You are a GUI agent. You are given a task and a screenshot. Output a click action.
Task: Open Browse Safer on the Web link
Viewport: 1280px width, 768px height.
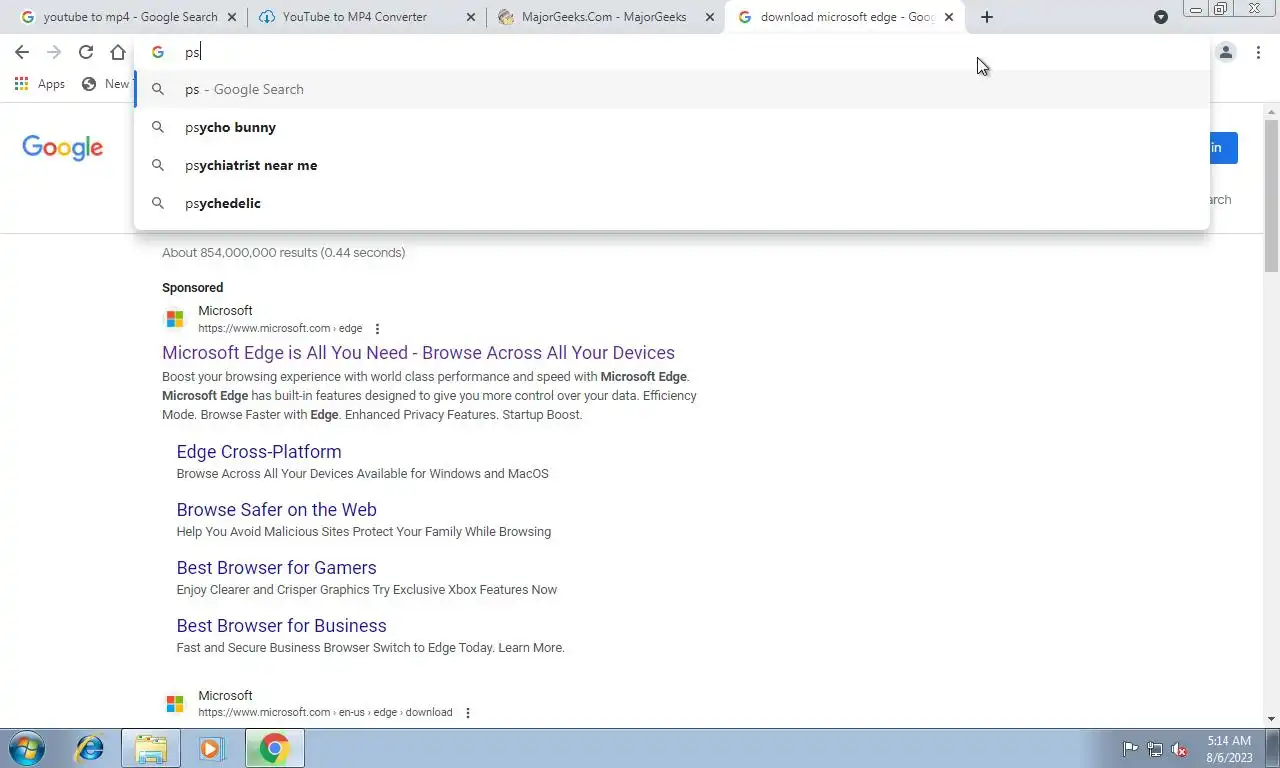[x=276, y=510]
